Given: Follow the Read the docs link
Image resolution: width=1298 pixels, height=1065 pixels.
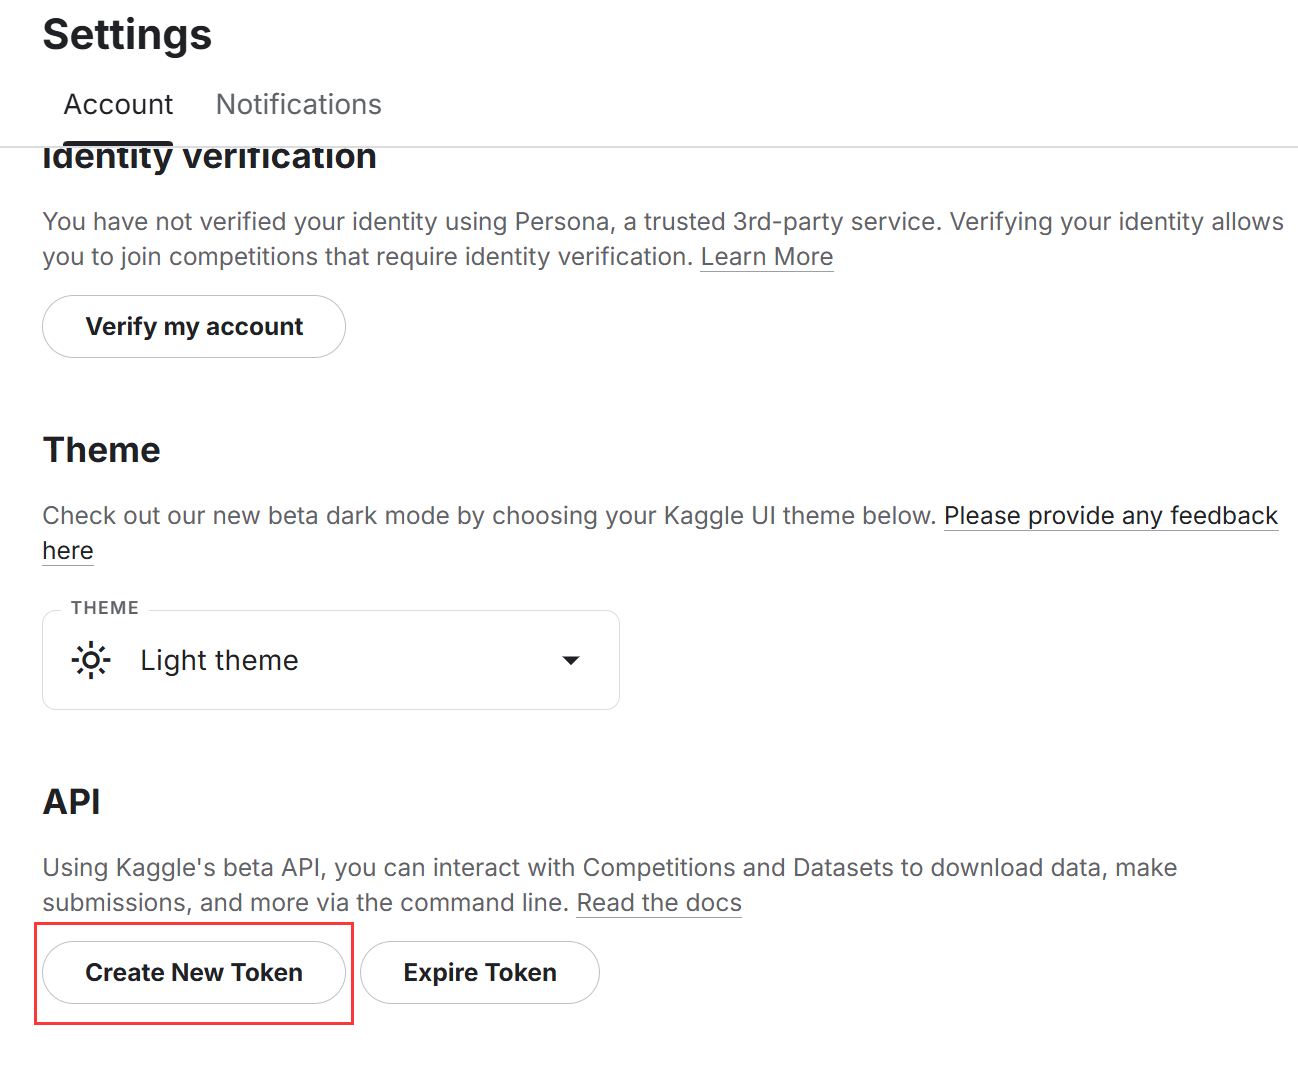Looking at the screenshot, I should pos(659,903).
